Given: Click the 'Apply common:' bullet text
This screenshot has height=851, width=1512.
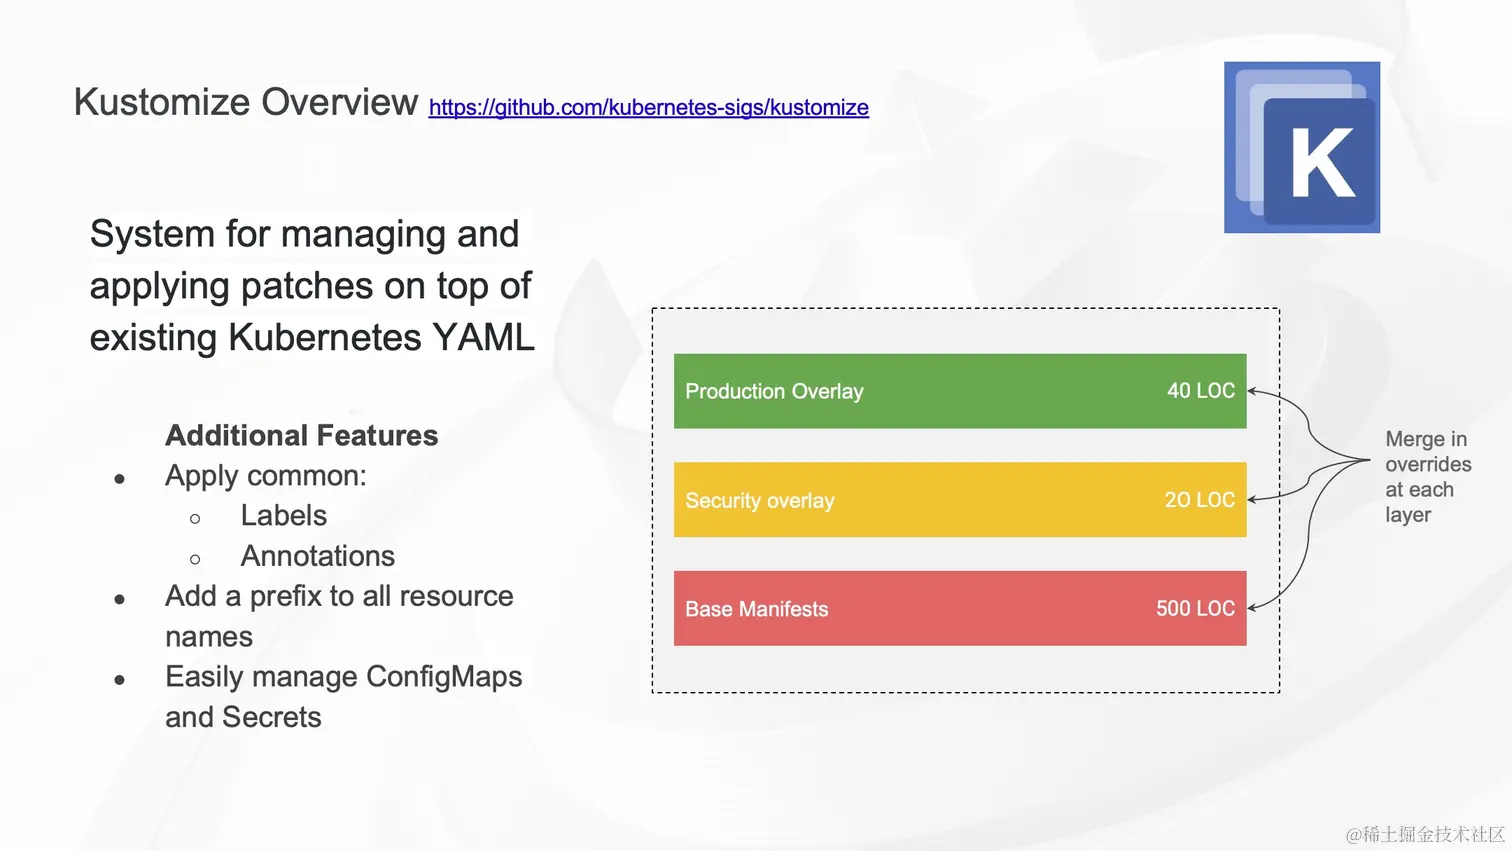Looking at the screenshot, I should point(266,476).
